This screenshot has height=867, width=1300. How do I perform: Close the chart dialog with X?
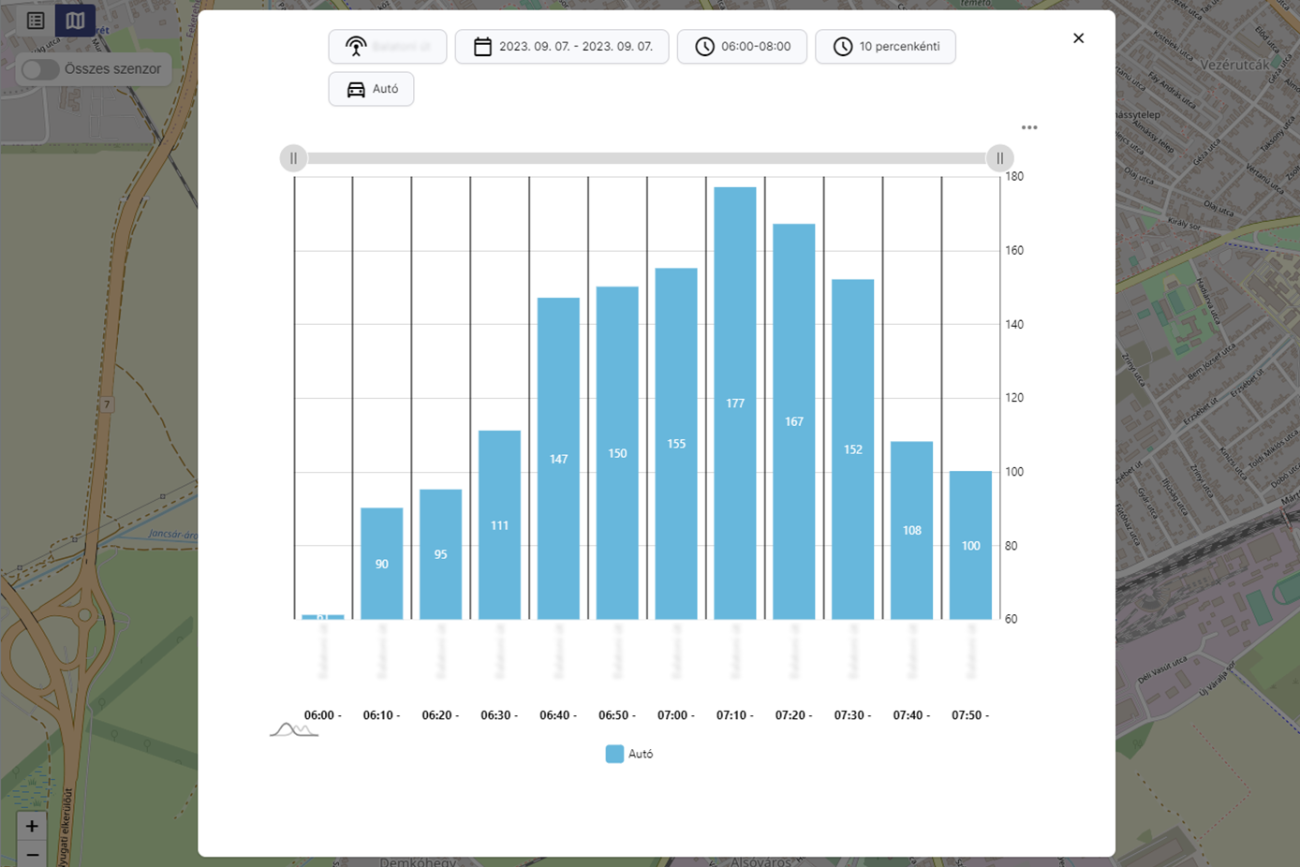pos(1078,38)
